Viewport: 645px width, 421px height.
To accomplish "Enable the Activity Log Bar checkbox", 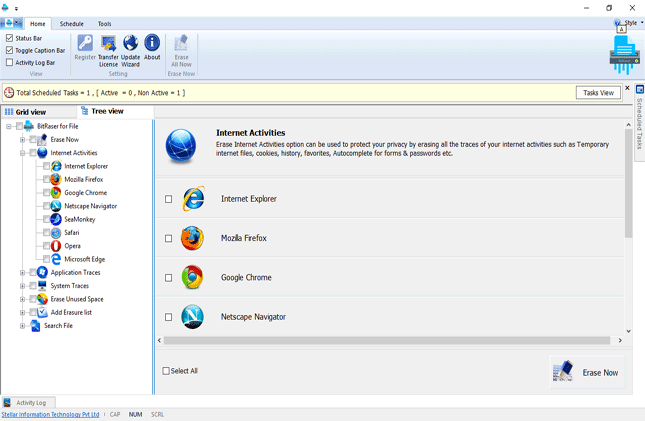I will 9,62.
